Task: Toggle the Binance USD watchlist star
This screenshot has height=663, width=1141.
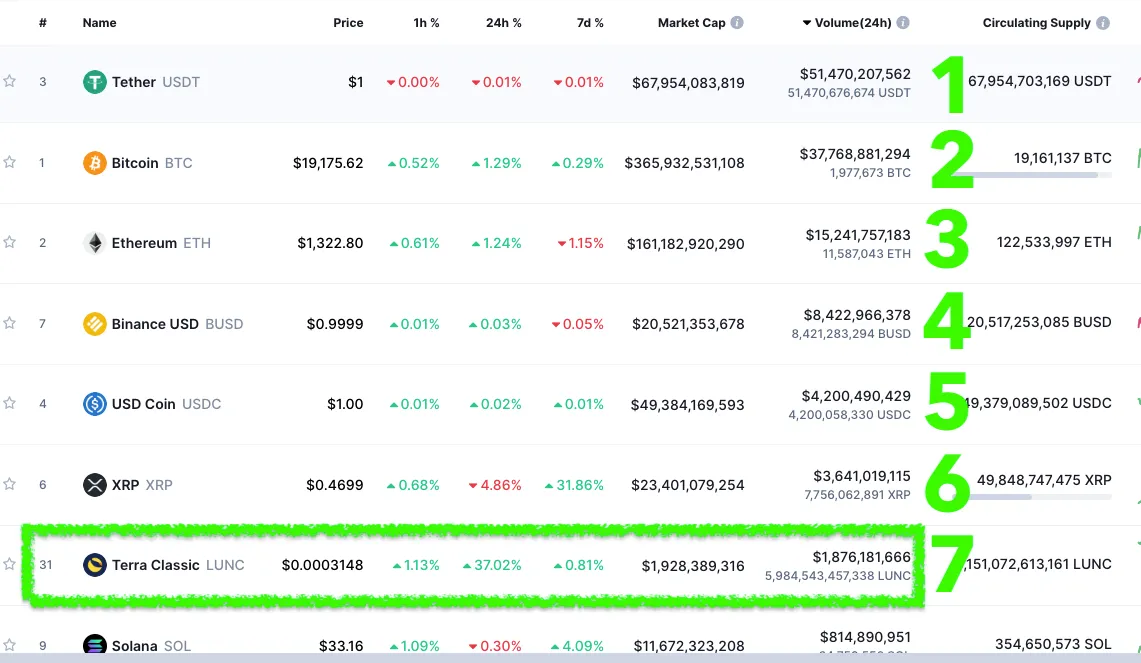Action: click(x=9, y=322)
